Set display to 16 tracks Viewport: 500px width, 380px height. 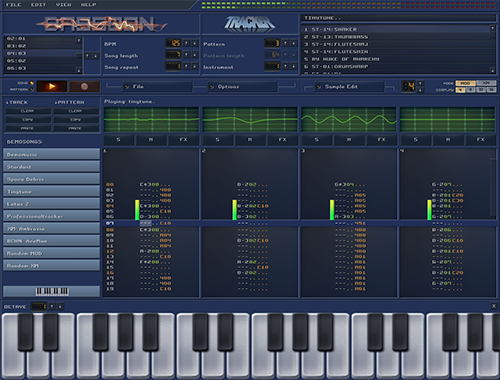[491, 90]
